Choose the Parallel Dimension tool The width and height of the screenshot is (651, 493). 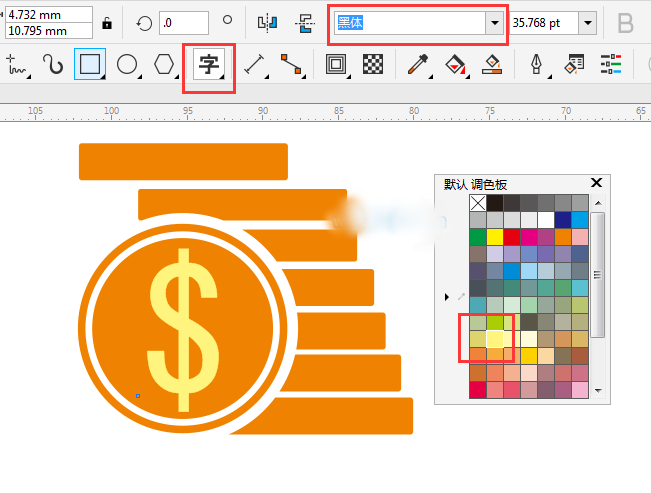(x=255, y=66)
